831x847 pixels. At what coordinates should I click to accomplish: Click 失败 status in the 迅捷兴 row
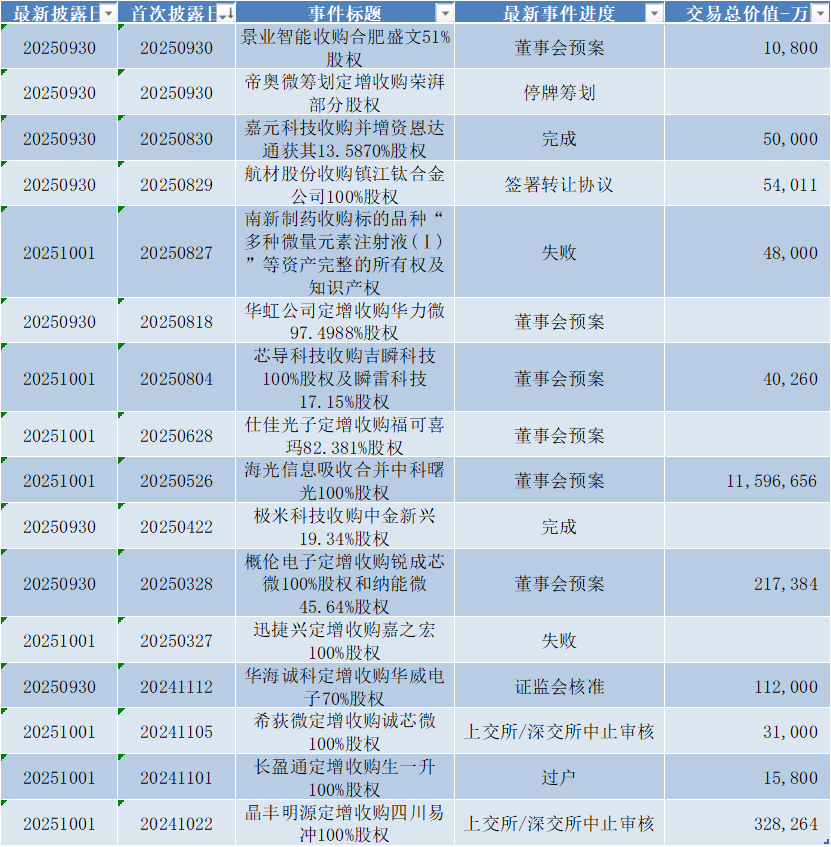point(559,640)
